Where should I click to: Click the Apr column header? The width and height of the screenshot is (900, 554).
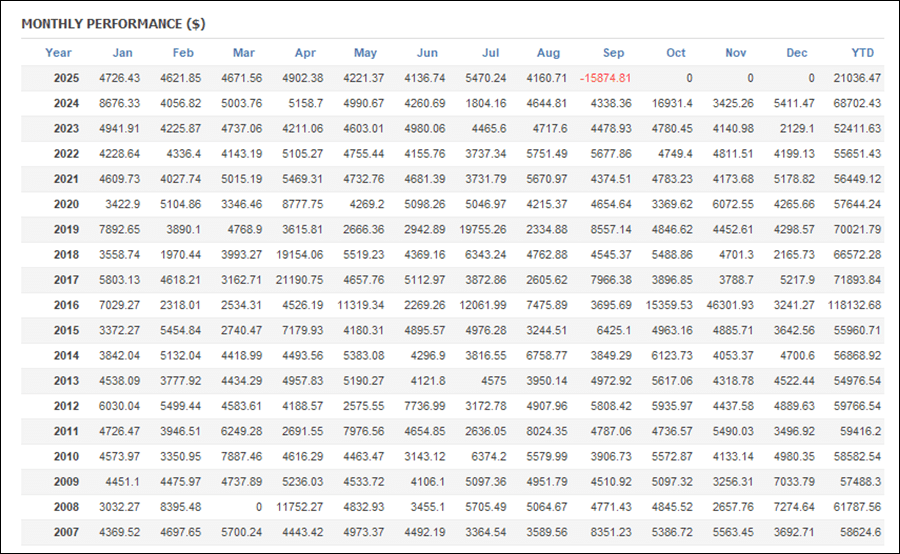[306, 53]
